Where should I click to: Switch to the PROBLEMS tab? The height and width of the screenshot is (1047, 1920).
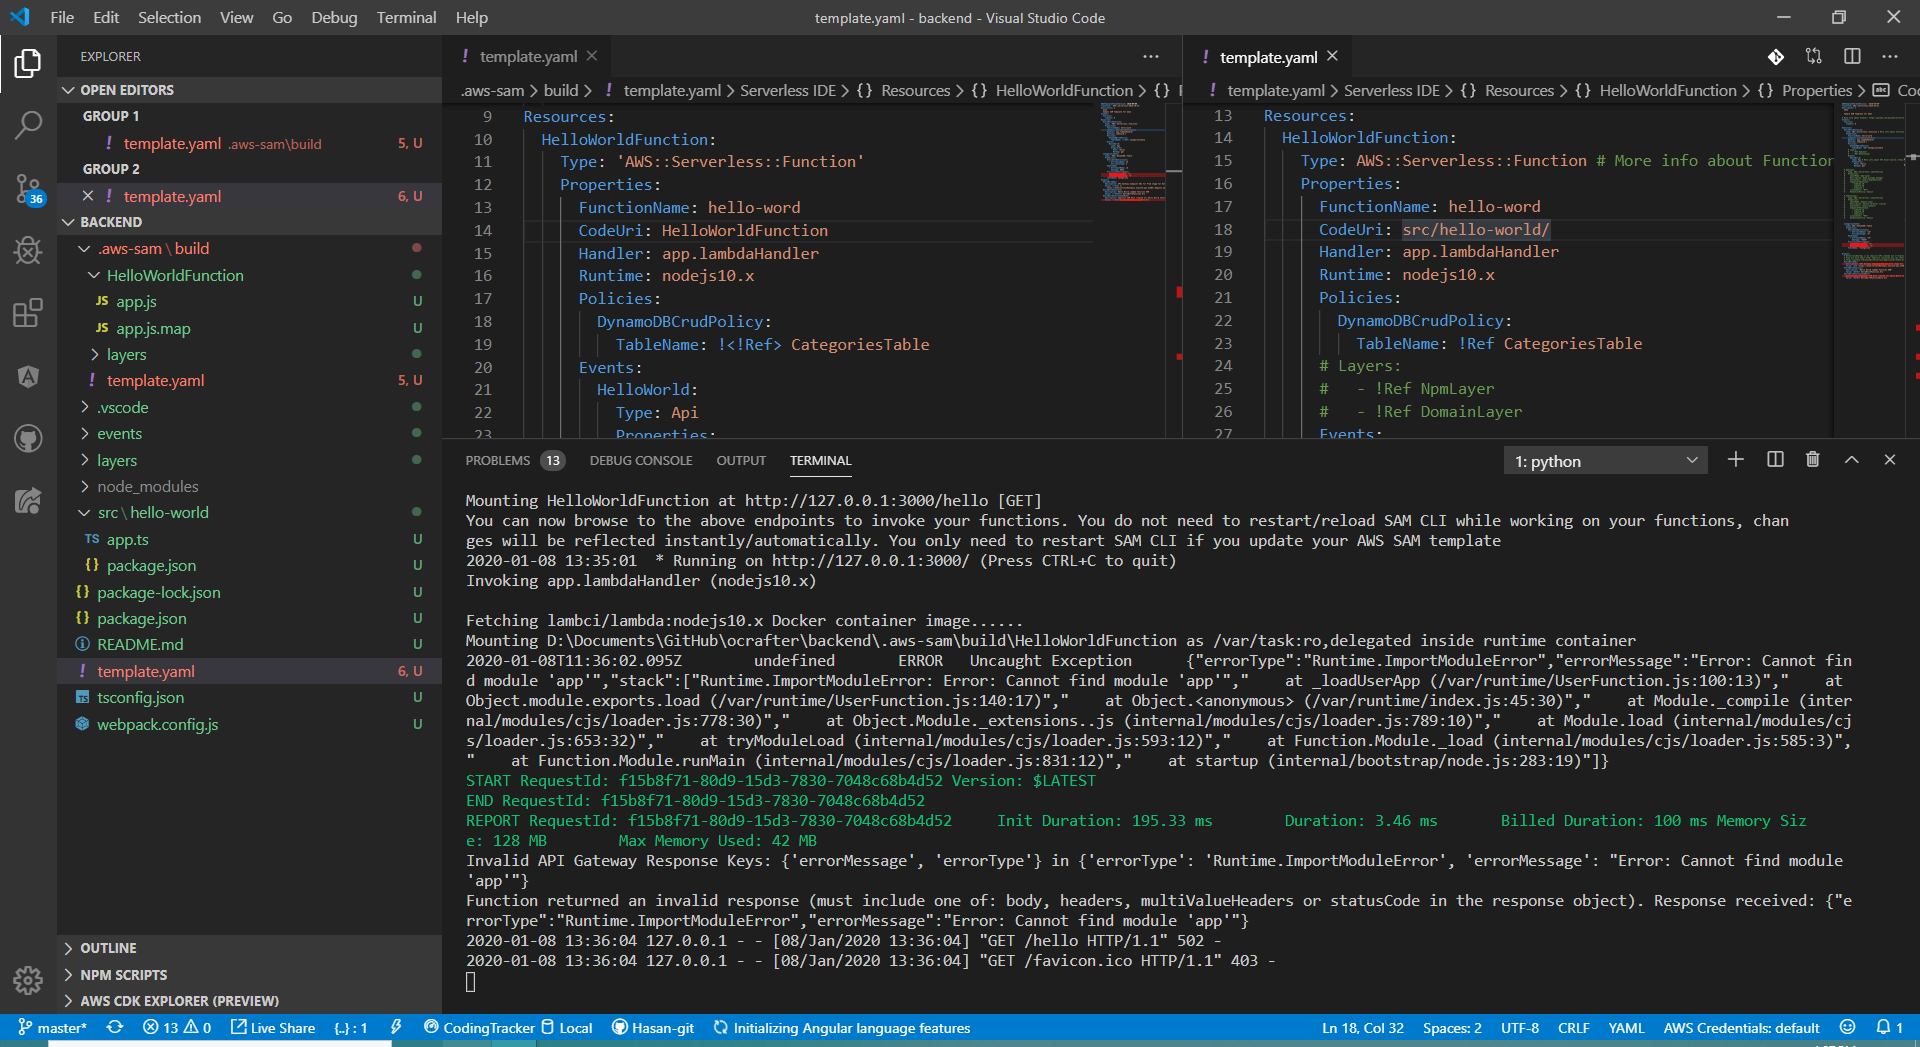tap(498, 461)
